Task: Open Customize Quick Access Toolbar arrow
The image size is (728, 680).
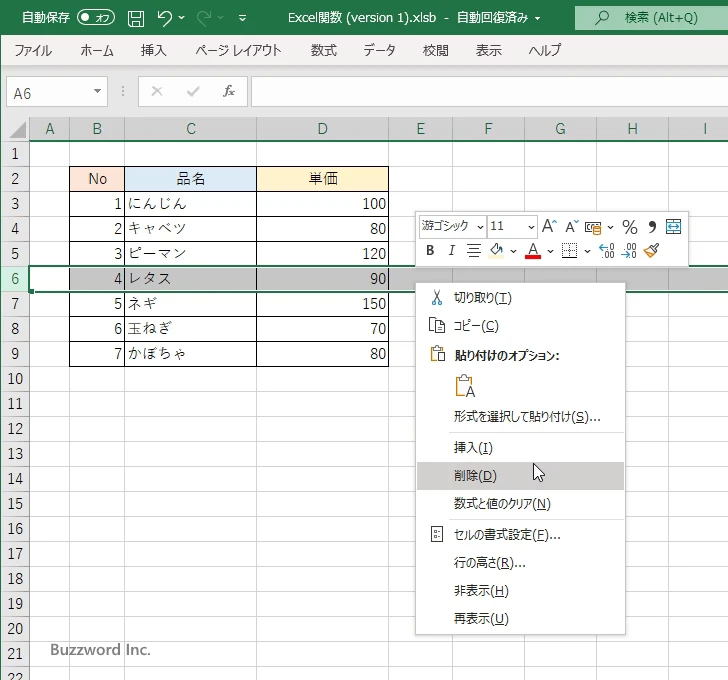Action: (x=242, y=18)
